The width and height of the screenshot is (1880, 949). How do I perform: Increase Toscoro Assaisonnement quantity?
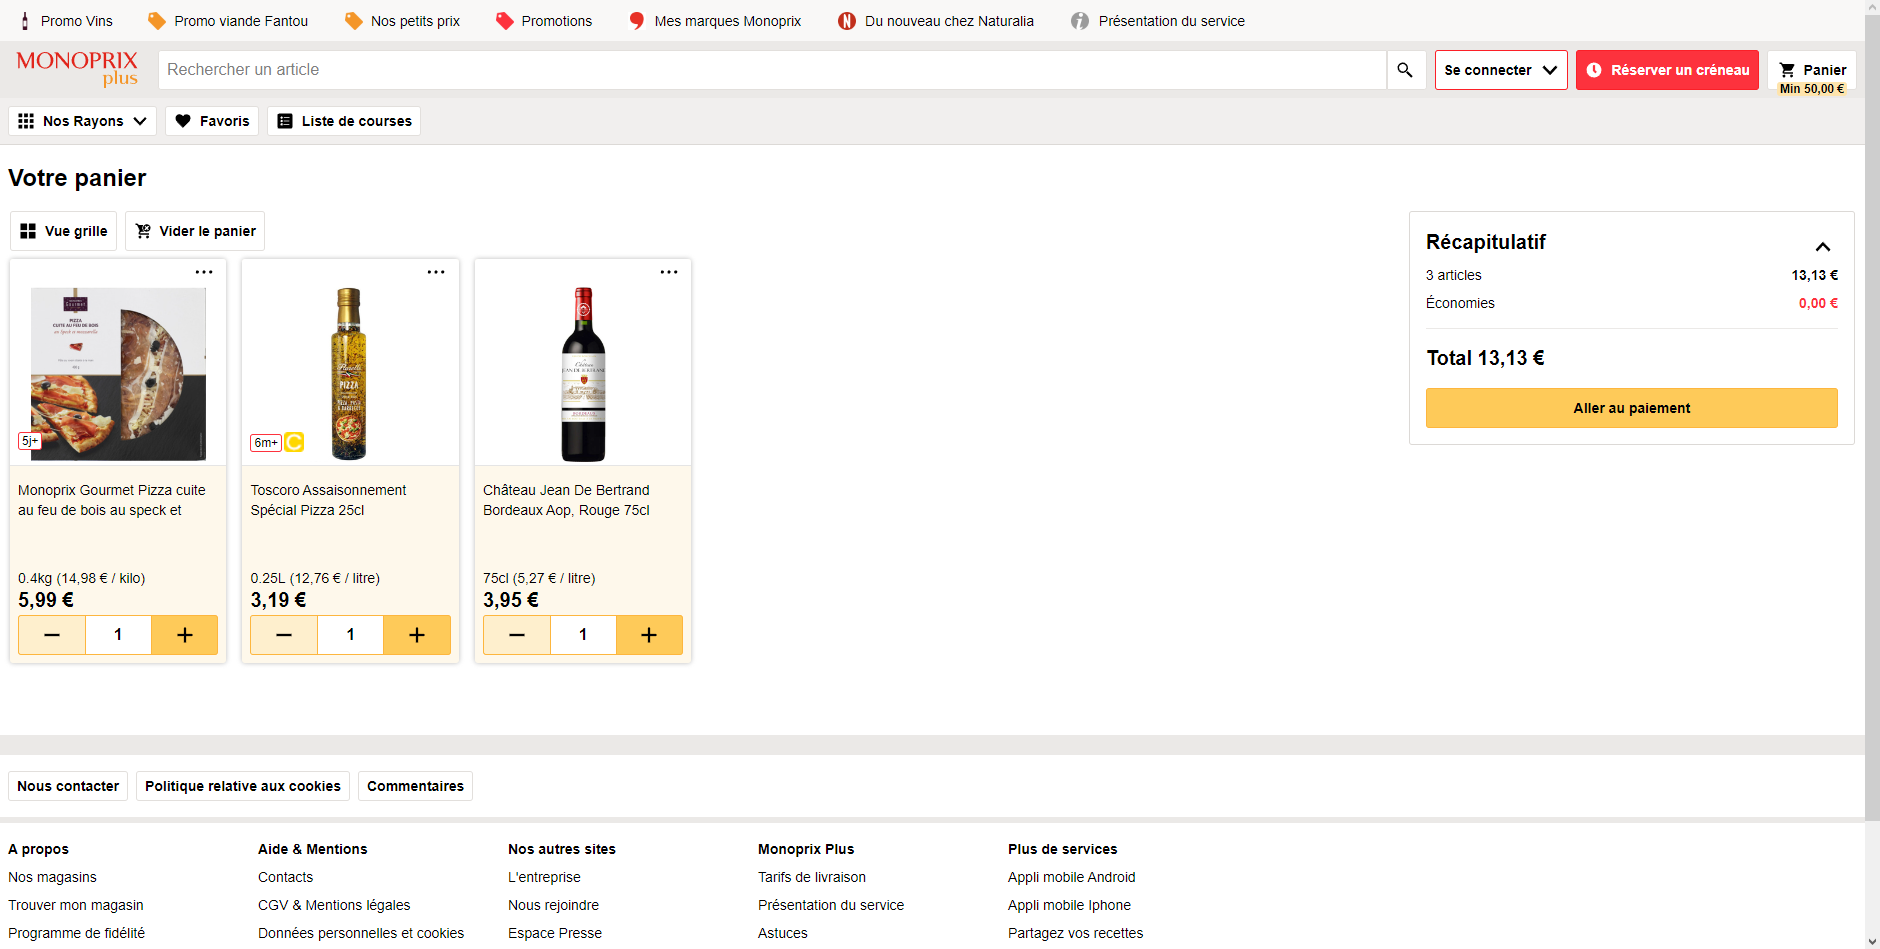click(x=417, y=635)
